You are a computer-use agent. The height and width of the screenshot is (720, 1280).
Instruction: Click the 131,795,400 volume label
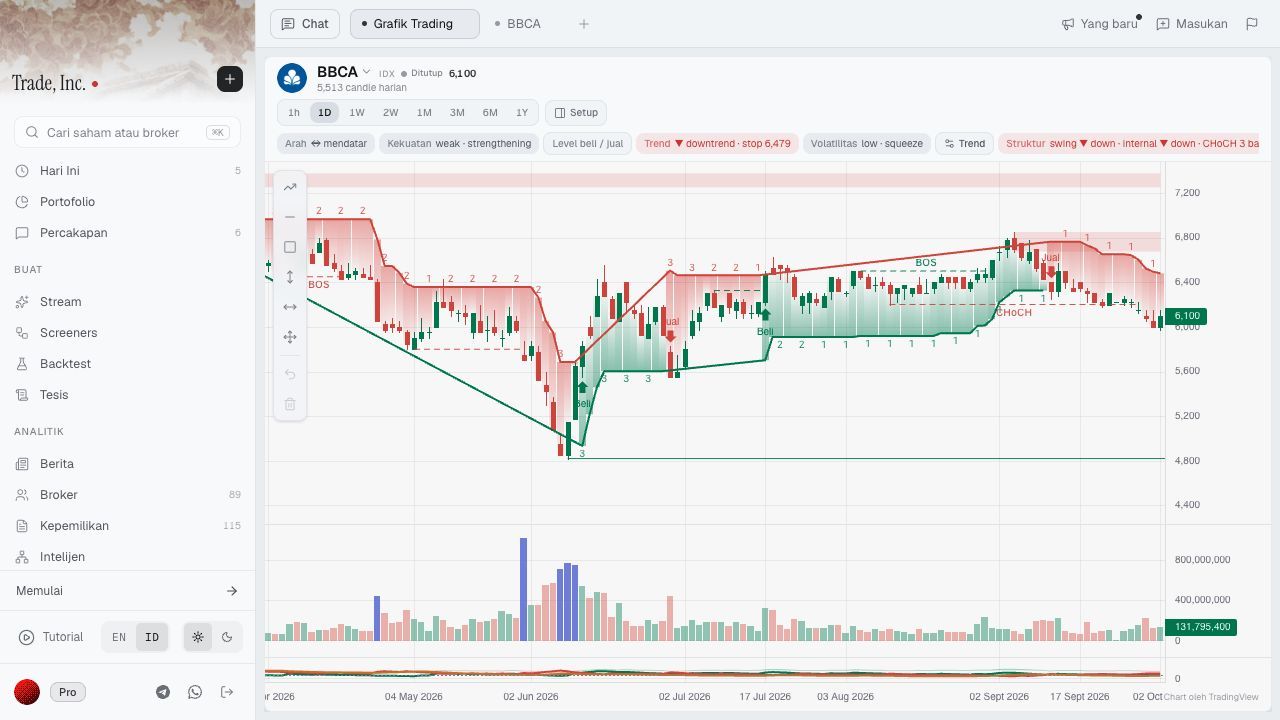(1200, 627)
